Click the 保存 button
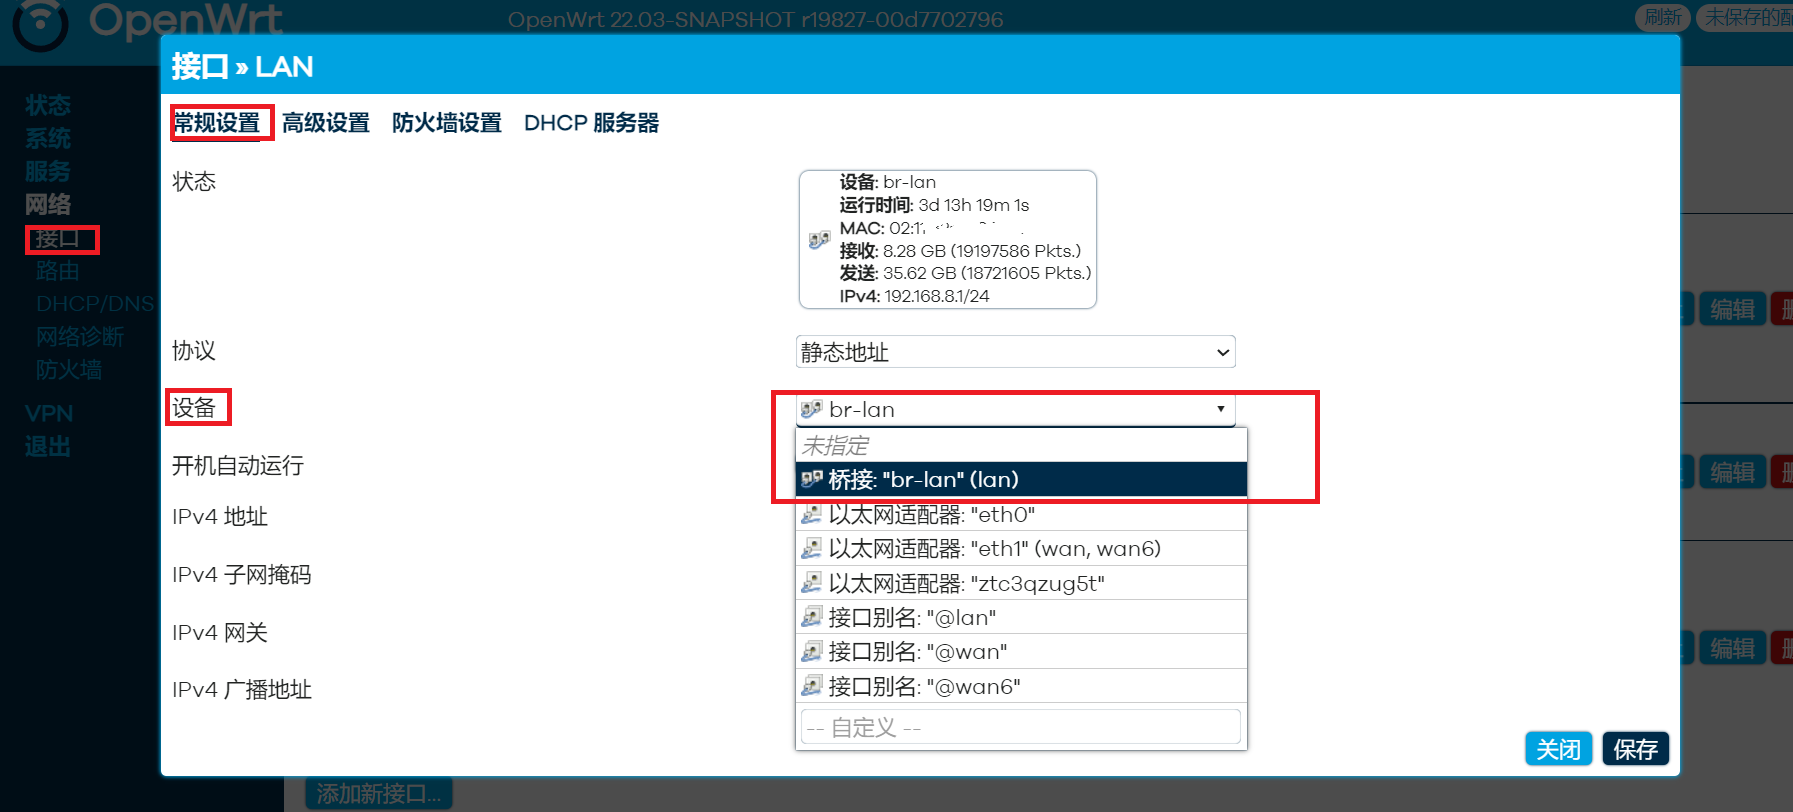1793x812 pixels. click(x=1635, y=749)
